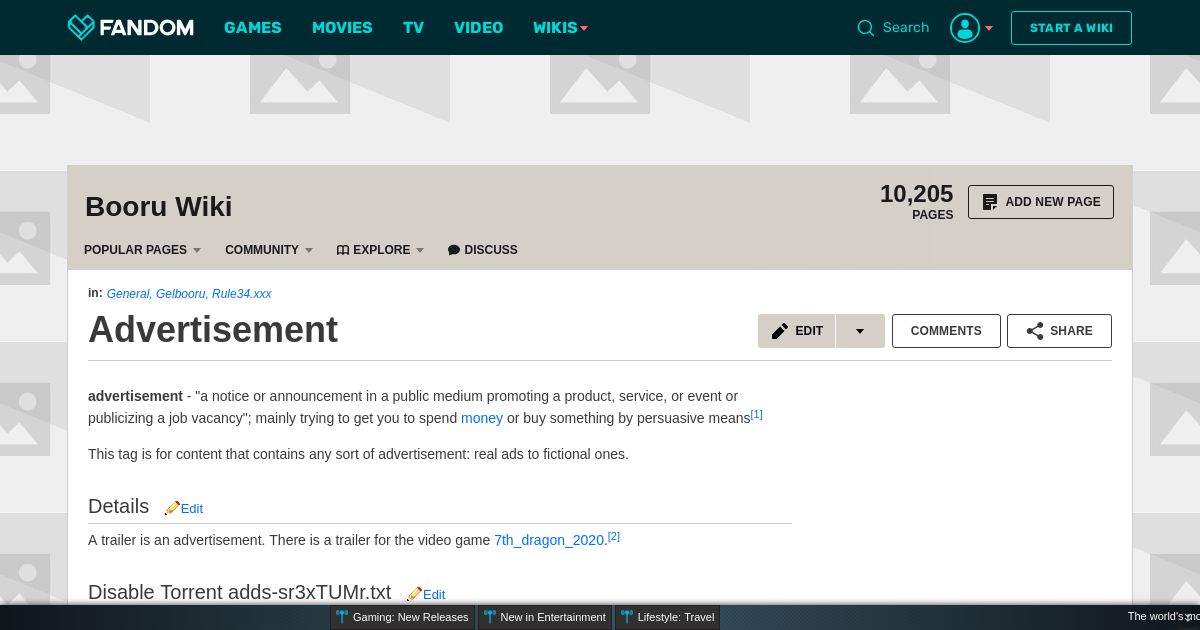This screenshot has height=630, width=1200.
Task: Click pencil icon beside Details heading
Action: tap(172, 508)
